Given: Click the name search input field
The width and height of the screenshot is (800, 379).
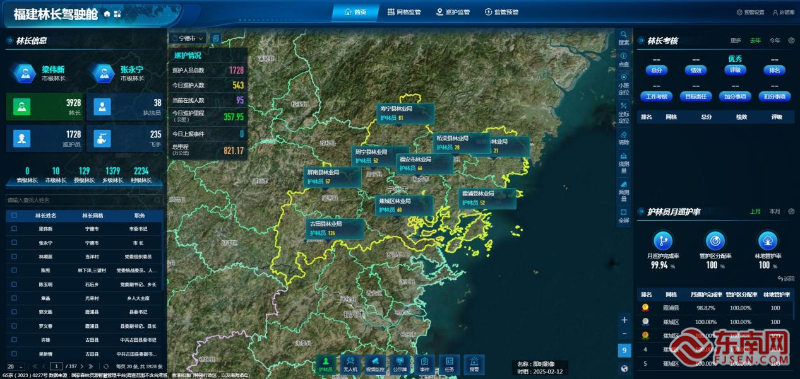Looking at the screenshot, I should pos(84,200).
